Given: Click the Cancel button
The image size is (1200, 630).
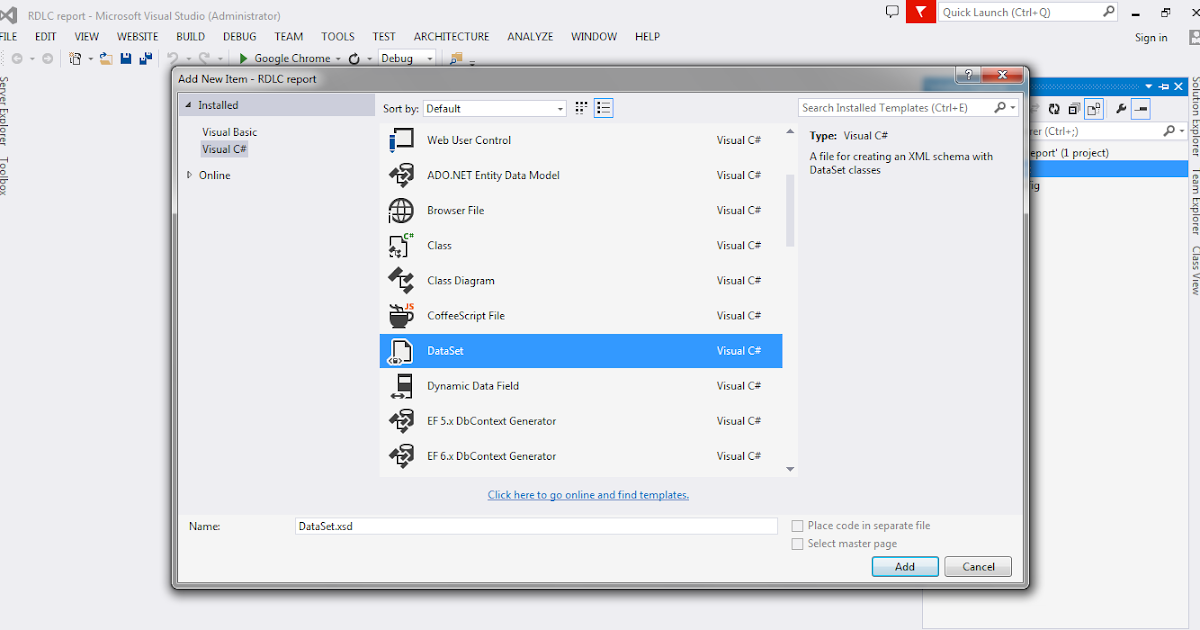Looking at the screenshot, I should [978, 566].
